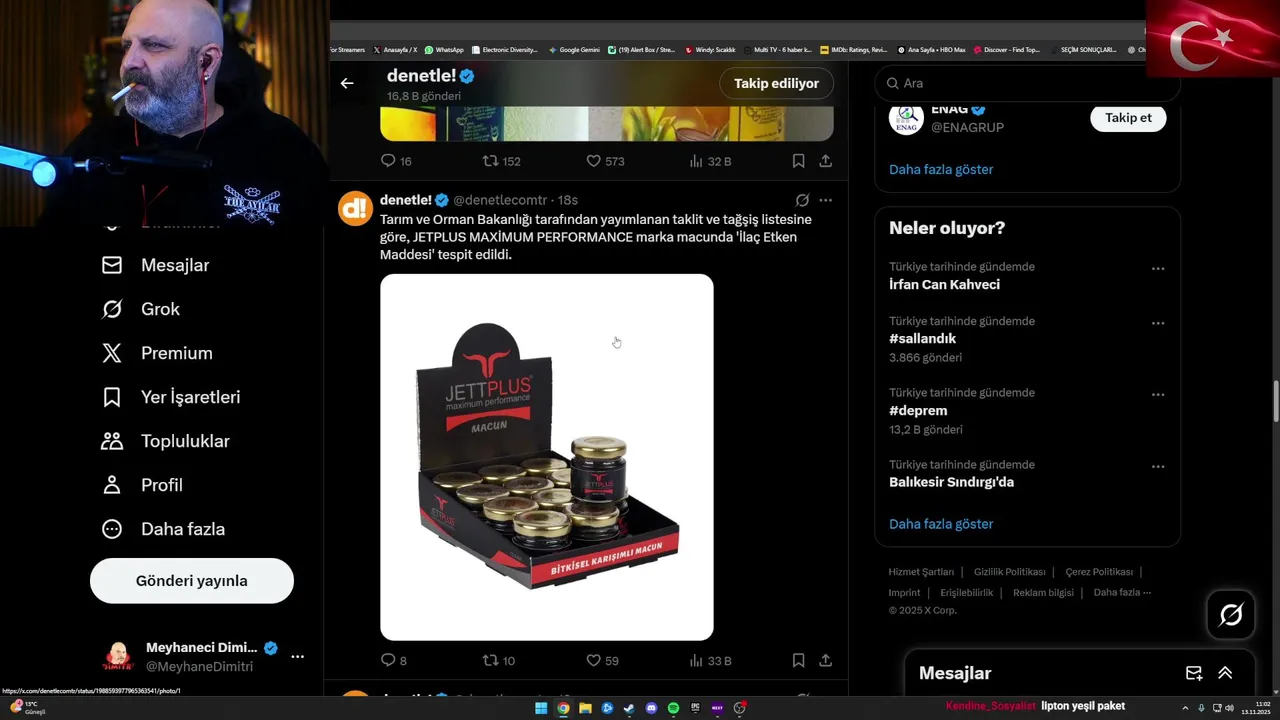1280x720 pixels.
Task: Click Daha fazla göster under ENAG
Action: 941,169
